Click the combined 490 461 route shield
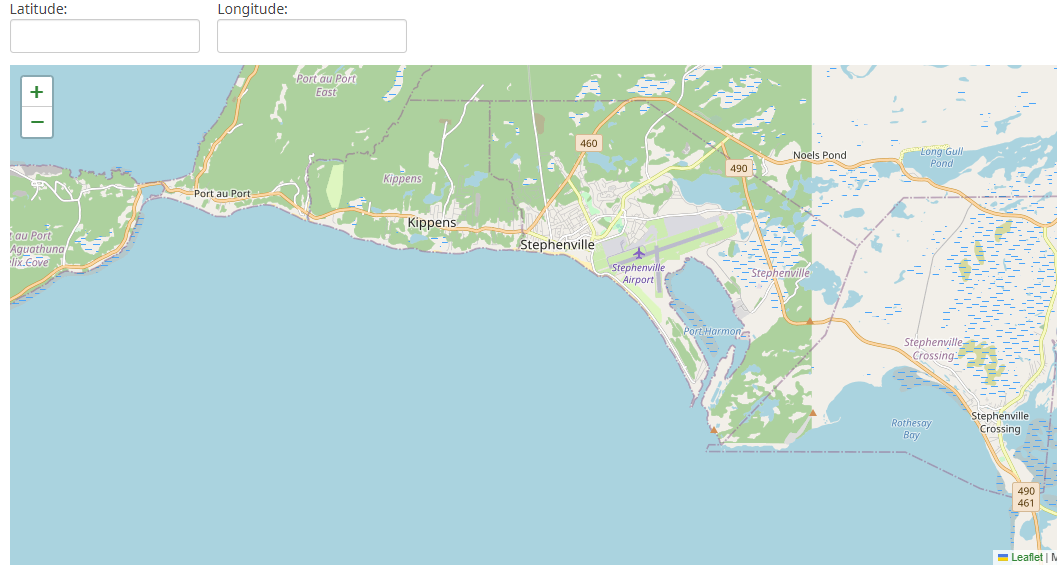Image resolution: width=1057 pixels, height=568 pixels. coord(1026,497)
